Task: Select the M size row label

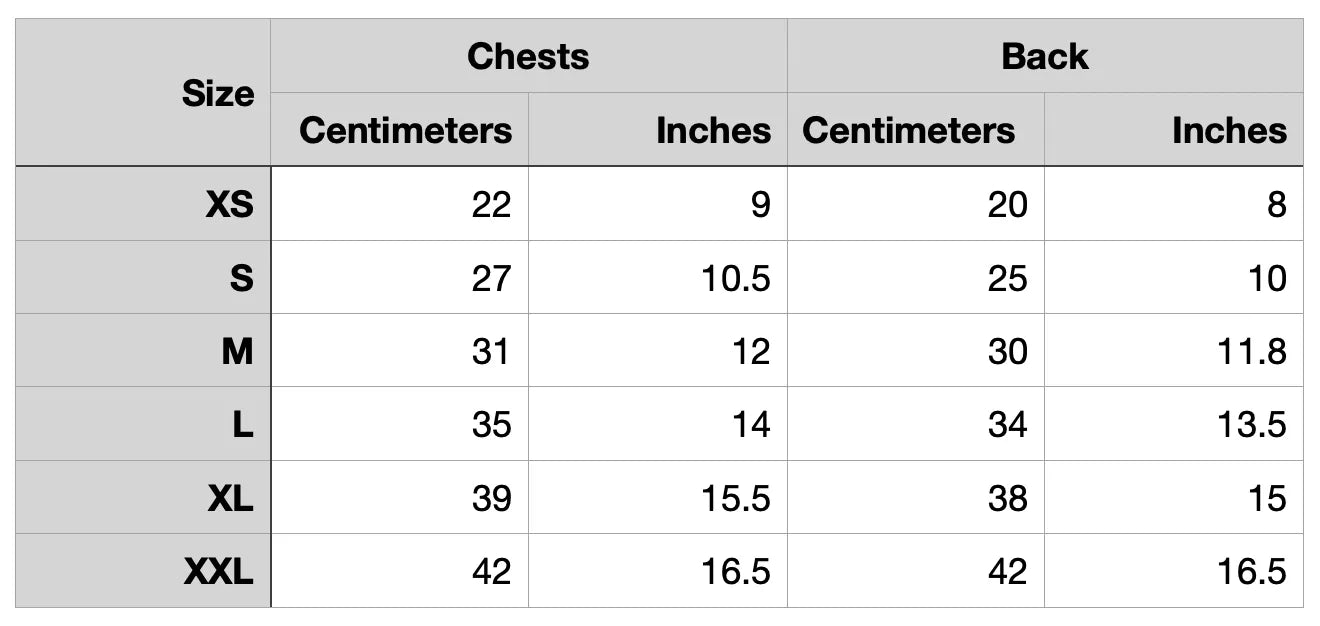Action: click(237, 351)
